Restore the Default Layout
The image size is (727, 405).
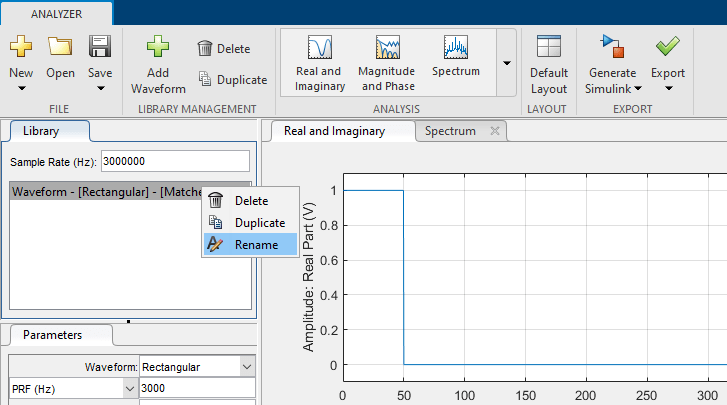pos(549,65)
